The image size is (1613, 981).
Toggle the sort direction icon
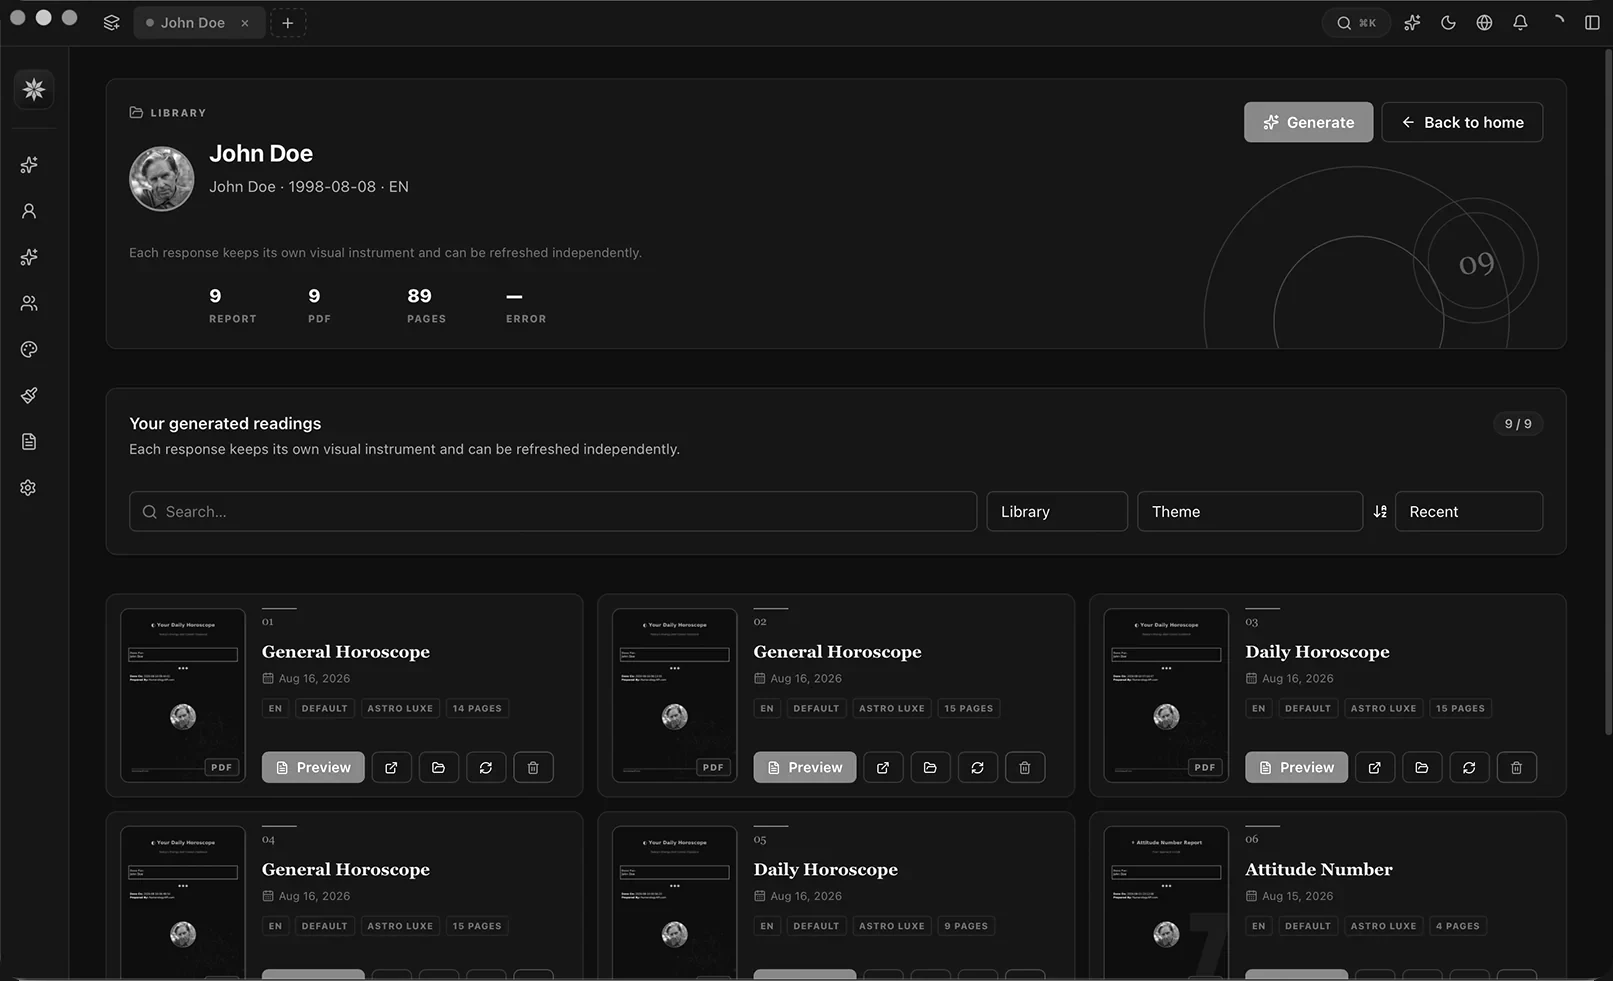pos(1380,511)
